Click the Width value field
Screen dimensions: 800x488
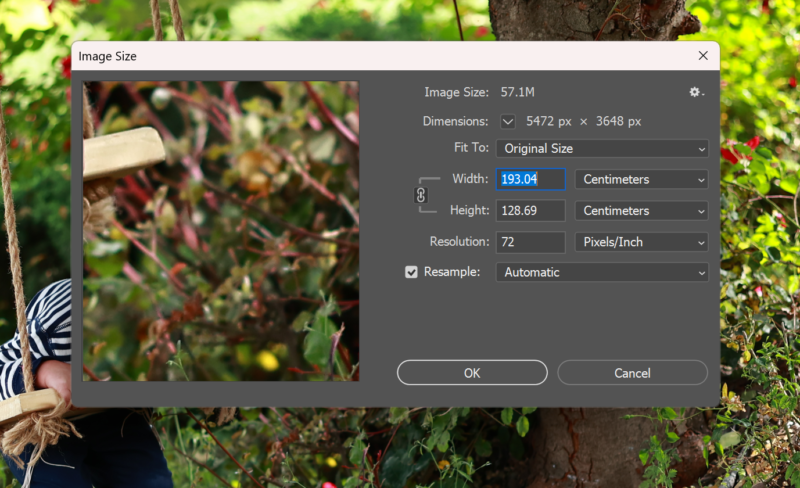[x=530, y=179]
